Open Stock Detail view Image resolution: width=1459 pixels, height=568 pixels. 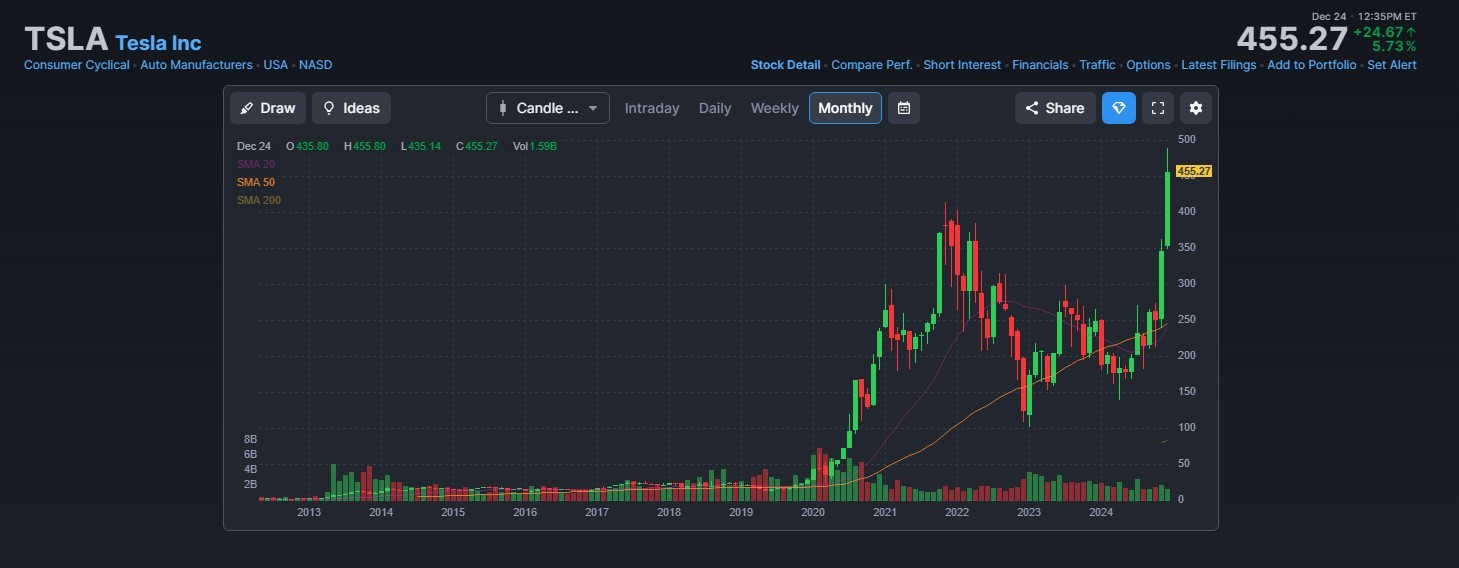coord(785,65)
